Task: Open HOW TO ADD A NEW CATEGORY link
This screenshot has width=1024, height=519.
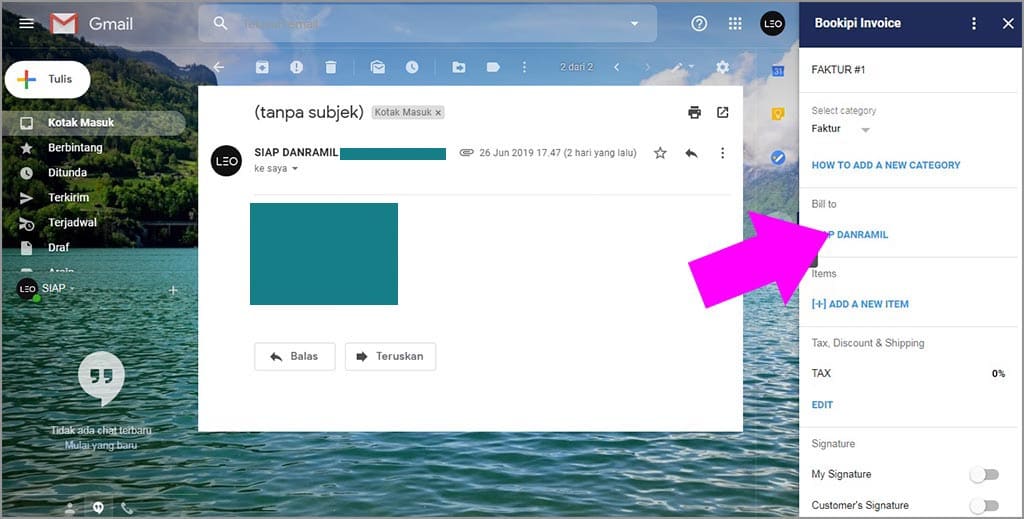Action: 886,165
